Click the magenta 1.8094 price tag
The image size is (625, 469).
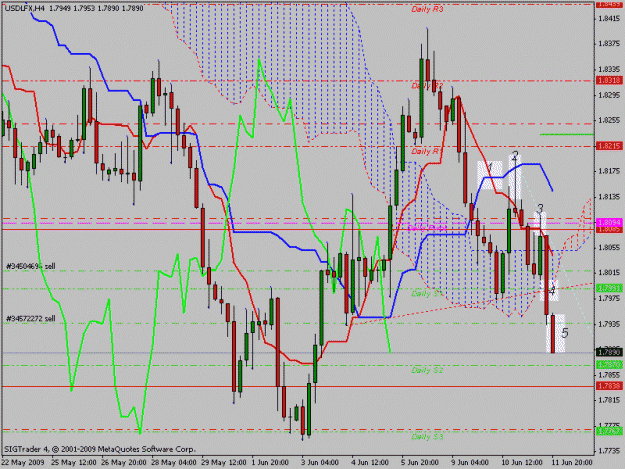pos(609,222)
